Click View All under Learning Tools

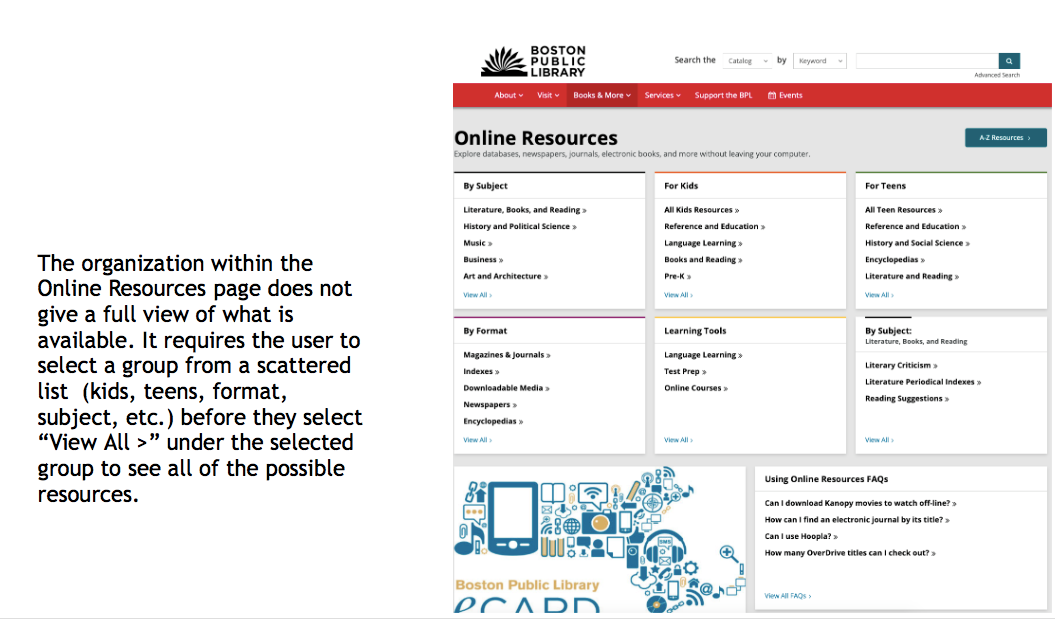tap(678, 440)
